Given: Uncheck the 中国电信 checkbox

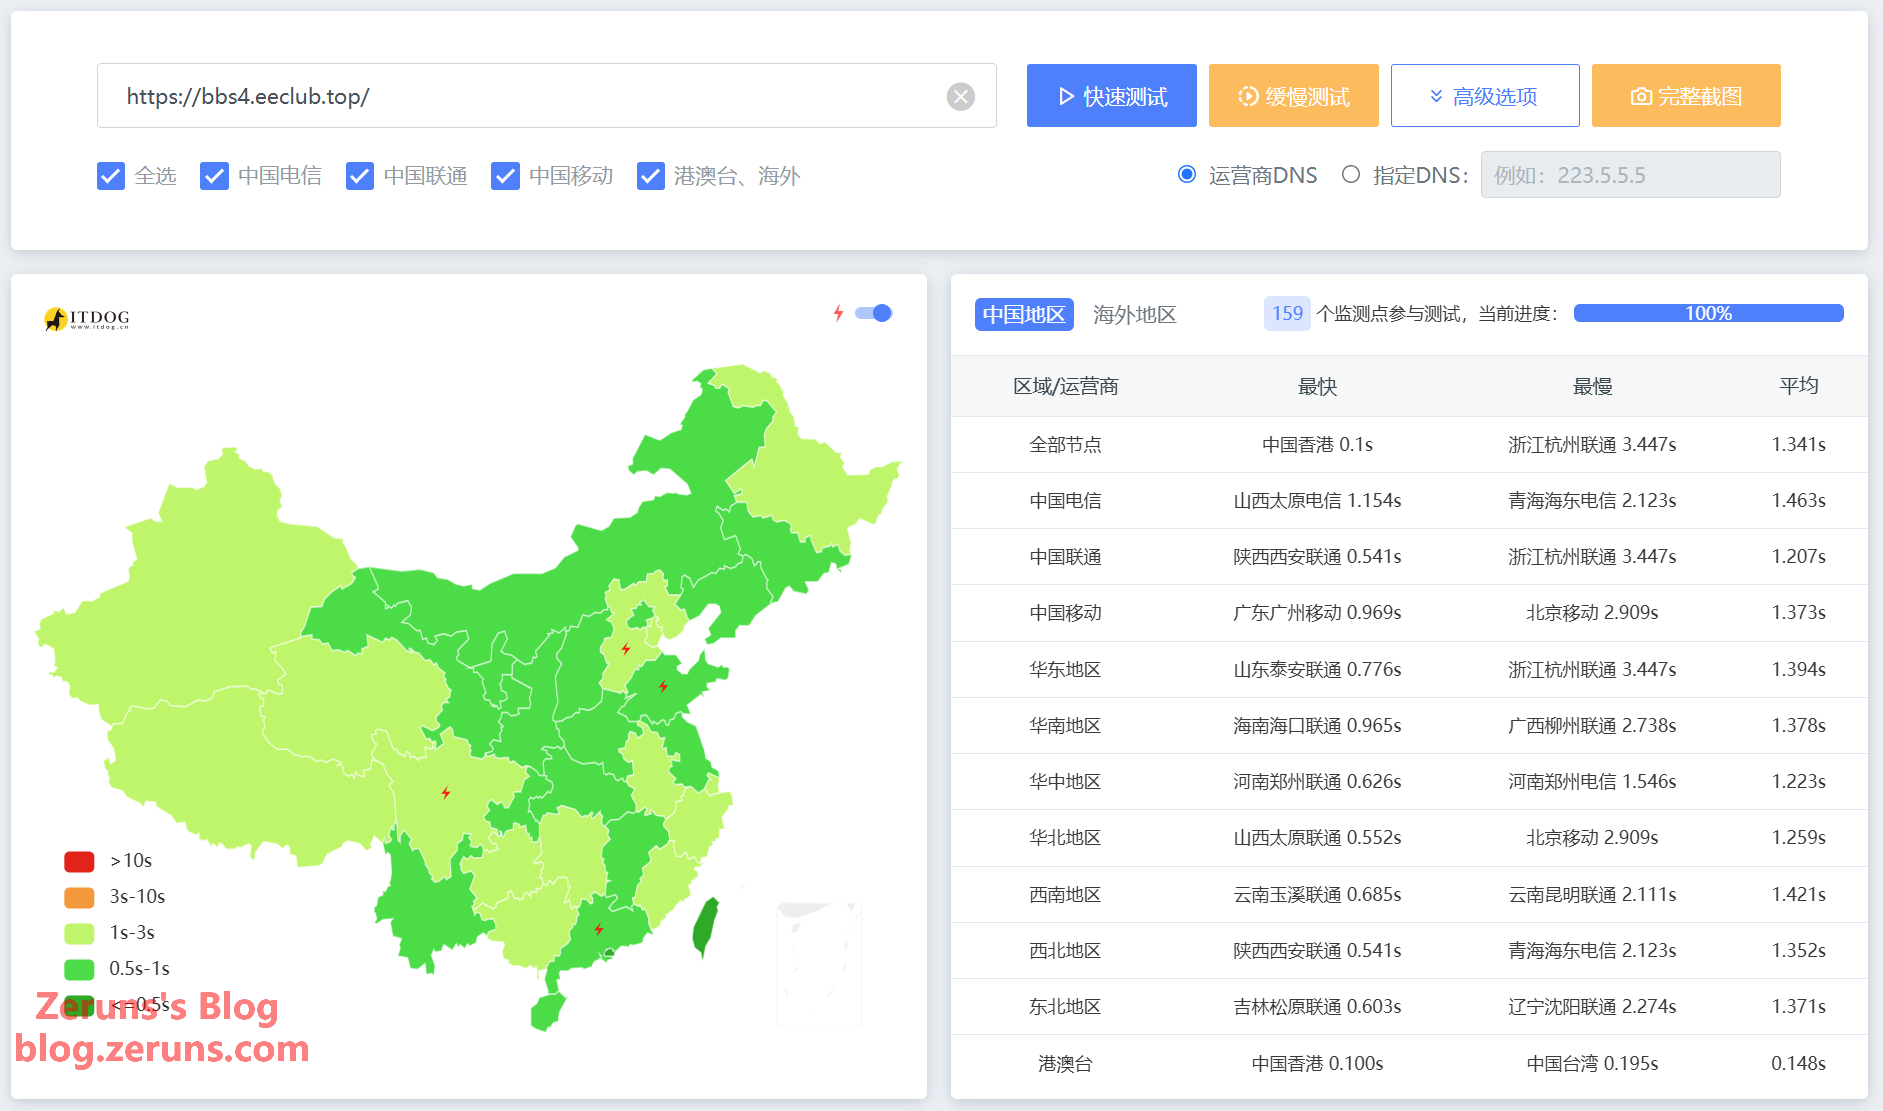Looking at the screenshot, I should [214, 176].
